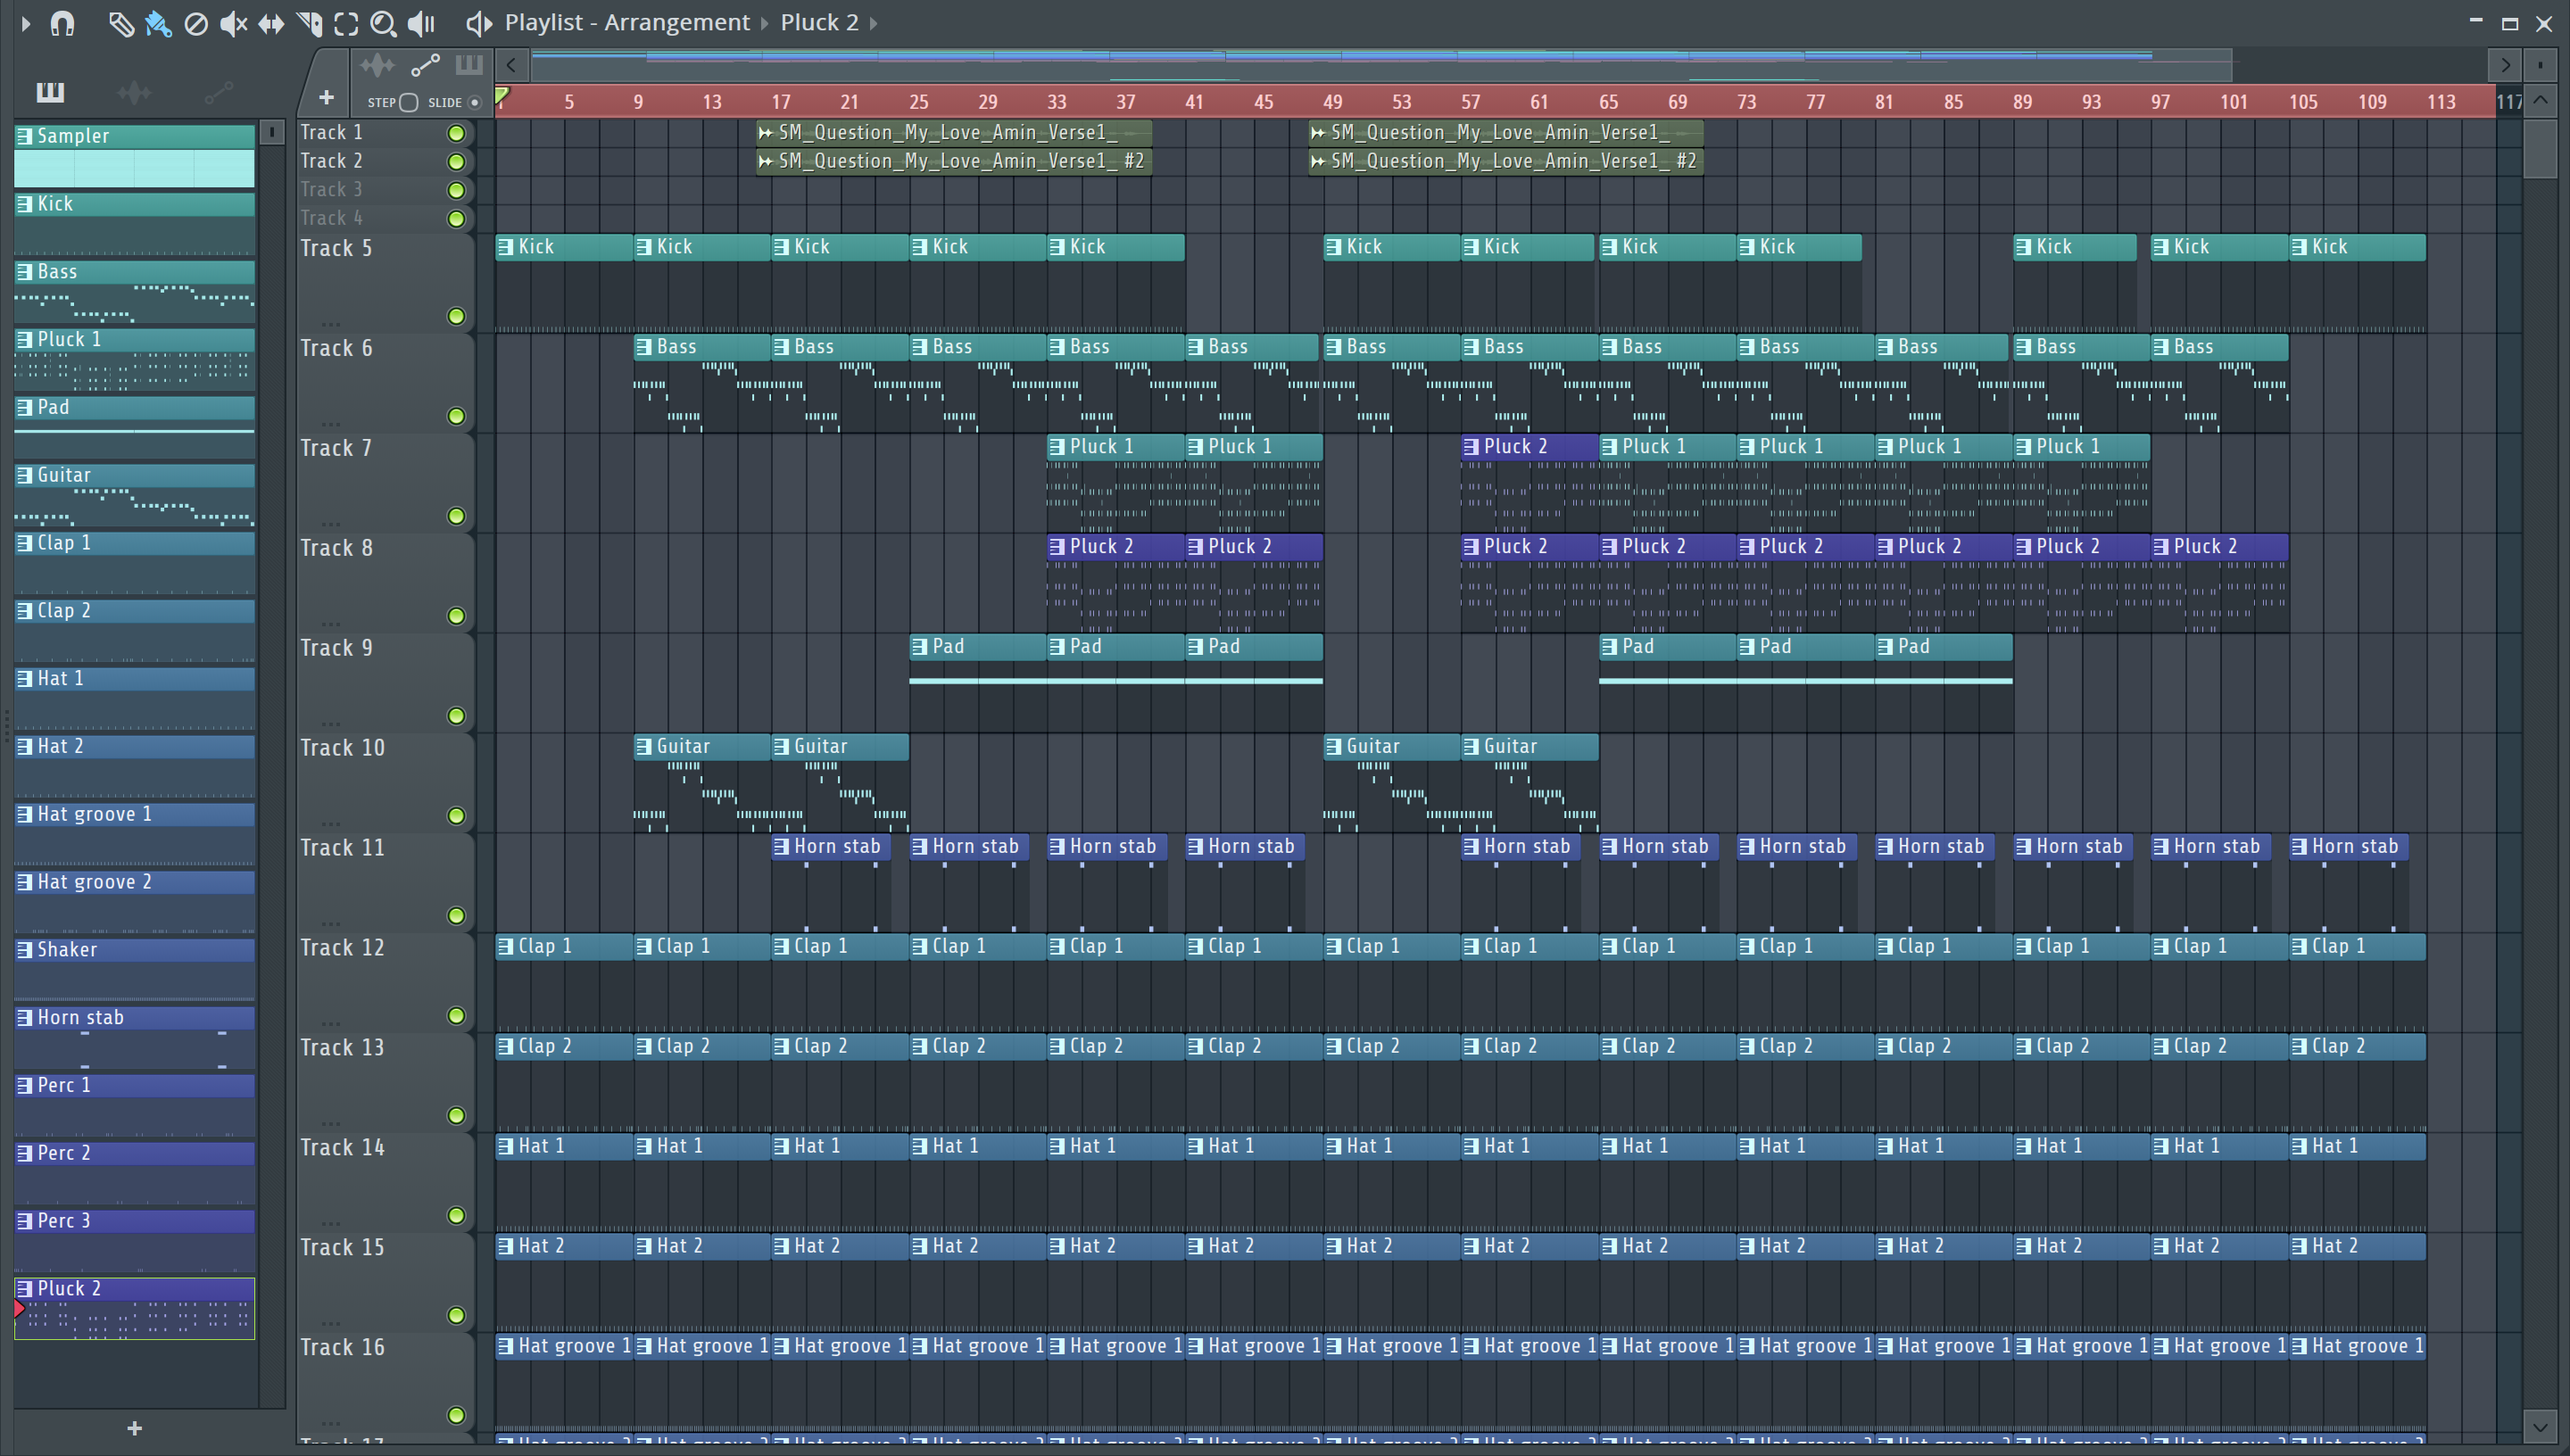Click the picker scrollbar handle beside Sampler
Screen dimensions: 2570x1456
[271, 132]
